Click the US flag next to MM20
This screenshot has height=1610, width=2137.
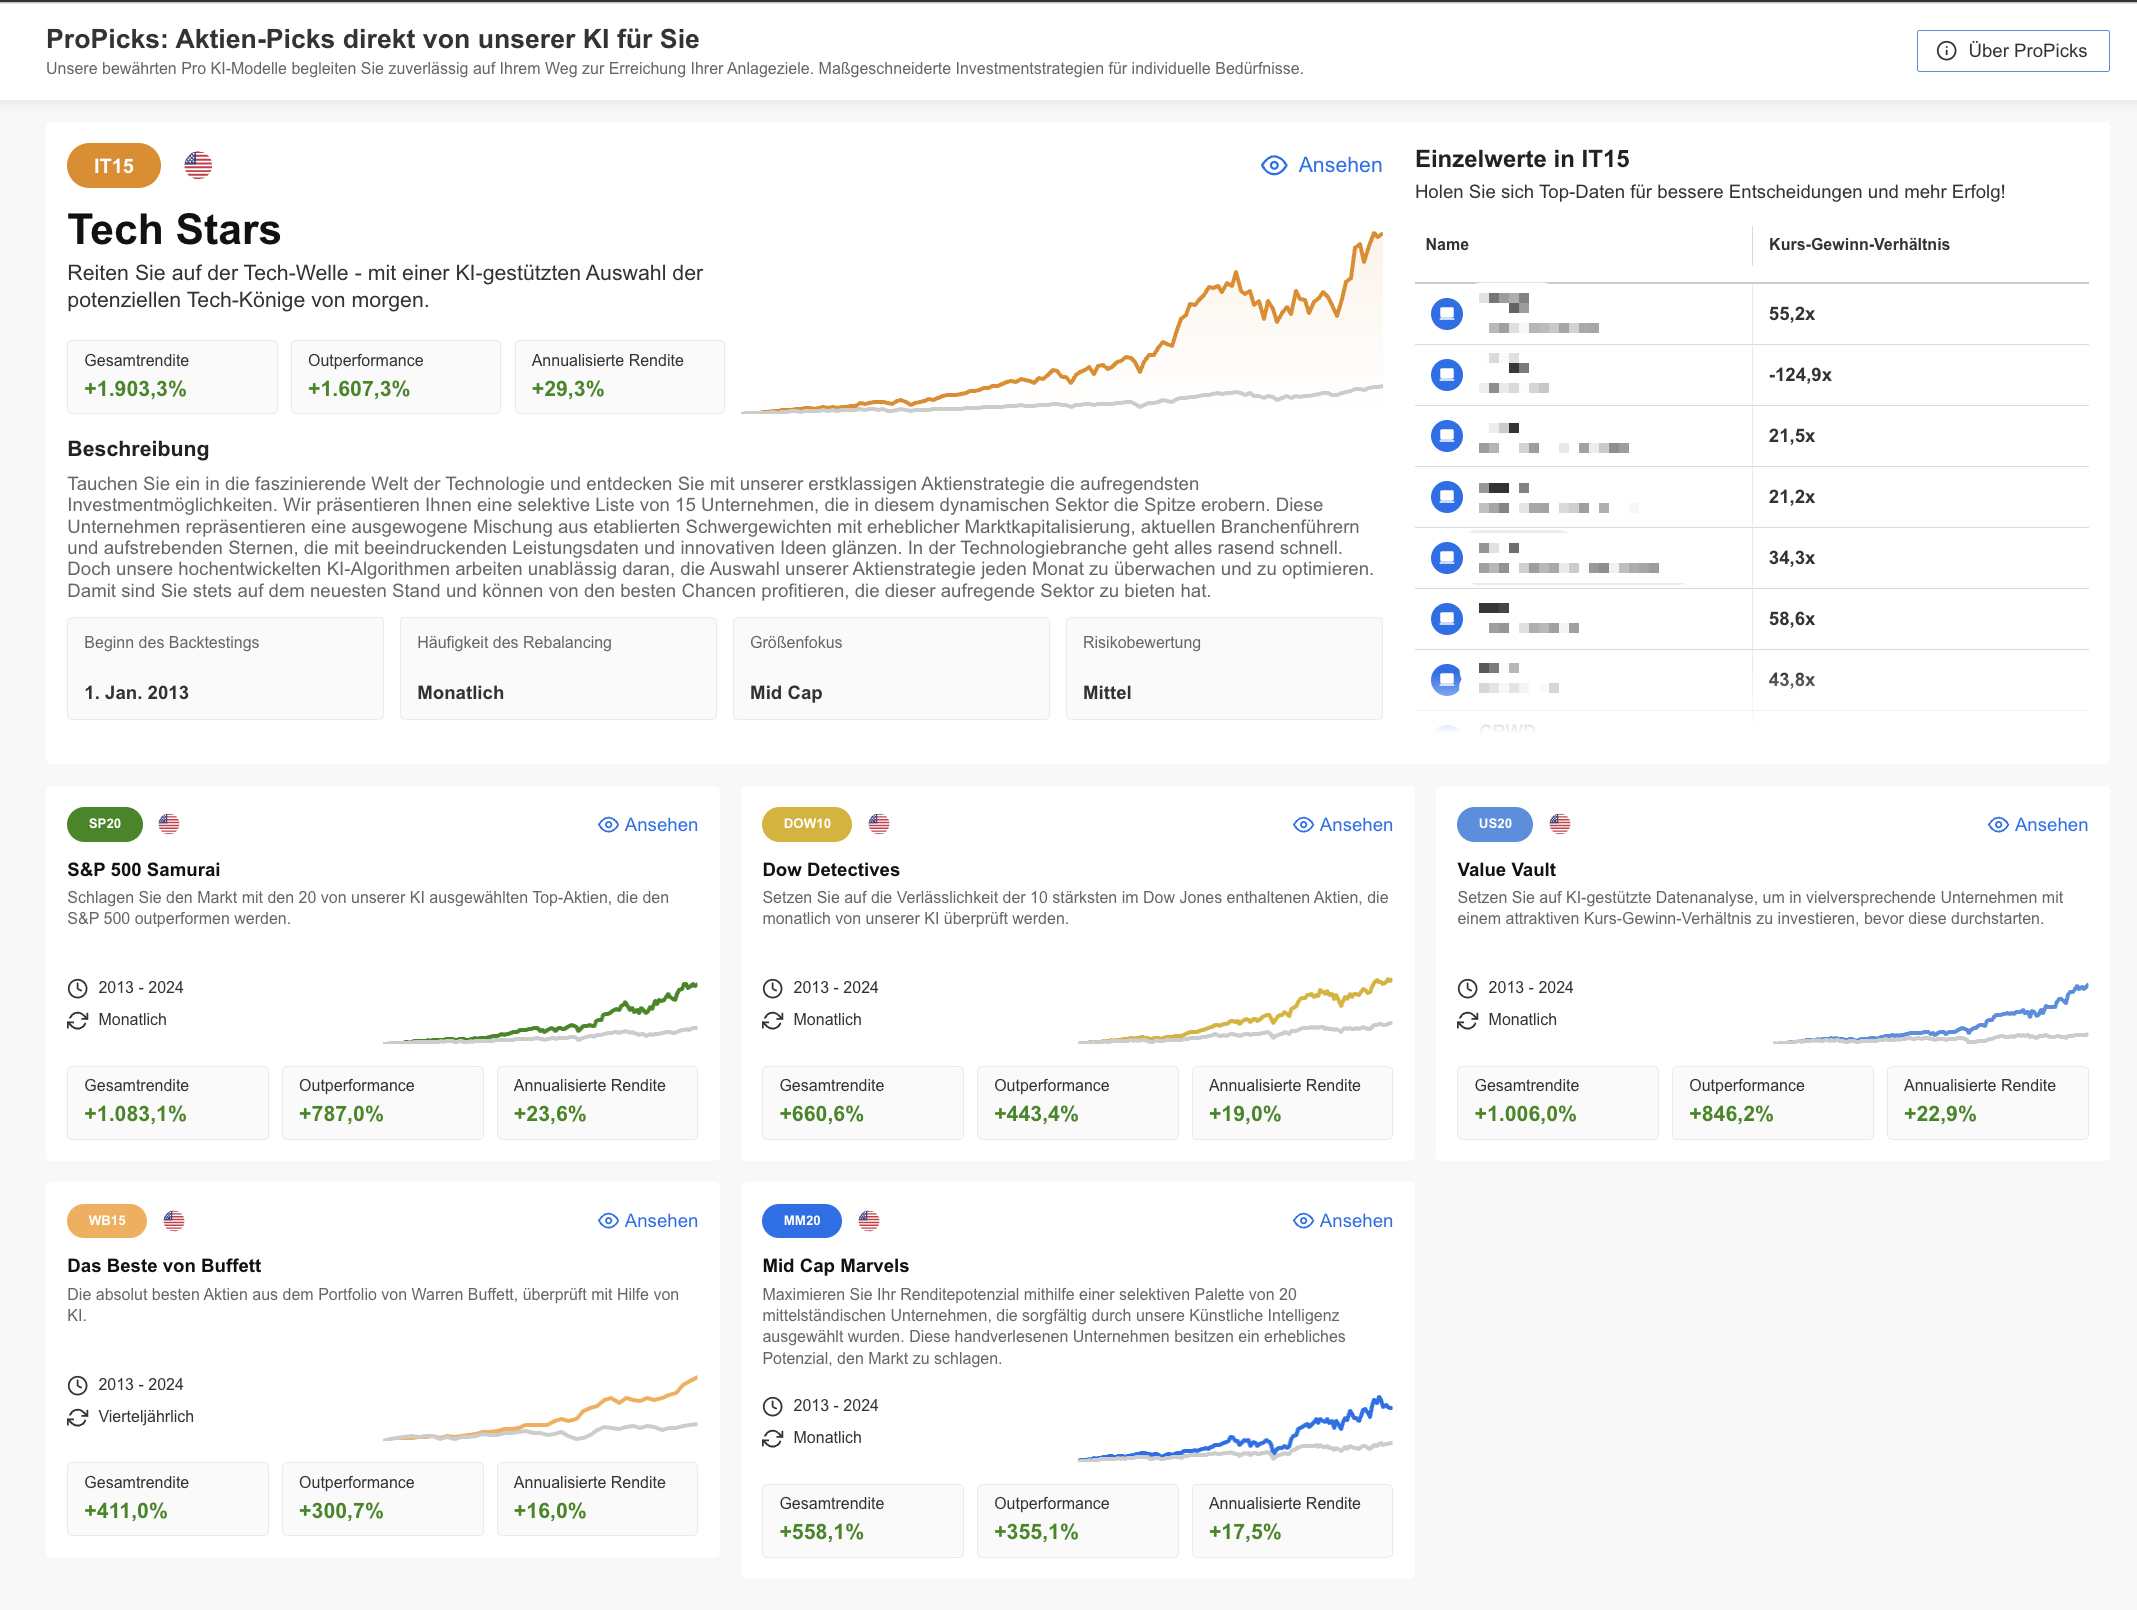click(869, 1221)
